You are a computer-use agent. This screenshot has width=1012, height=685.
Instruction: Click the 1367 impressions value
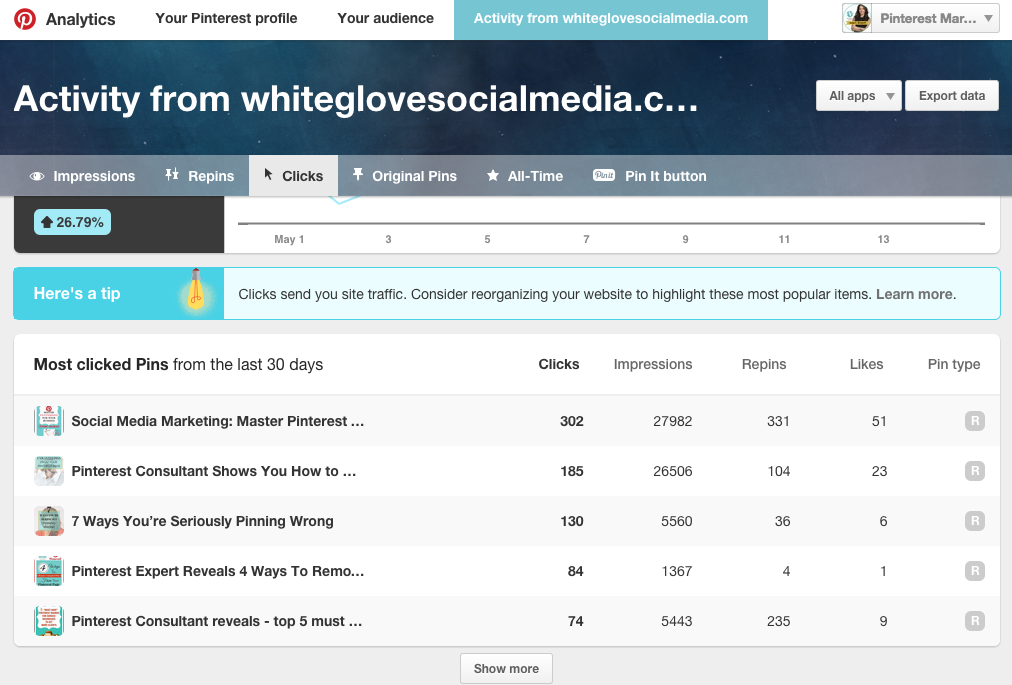(676, 571)
